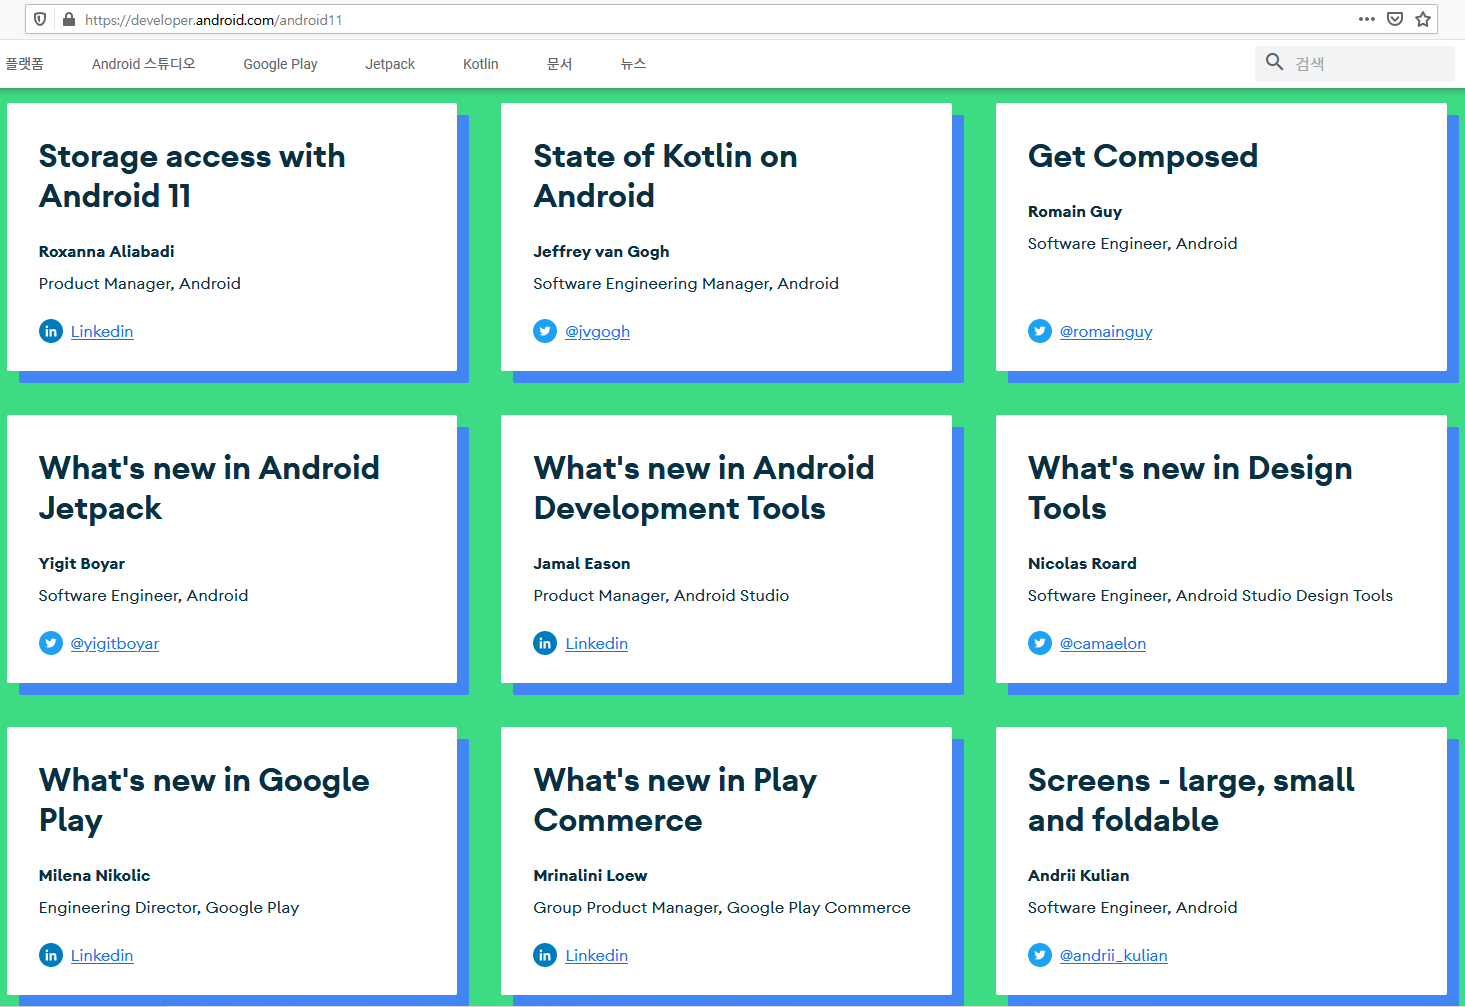This screenshot has height=1007, width=1465.
Task: Click 'Screens - large, small and foldable' title
Action: tap(1191, 800)
